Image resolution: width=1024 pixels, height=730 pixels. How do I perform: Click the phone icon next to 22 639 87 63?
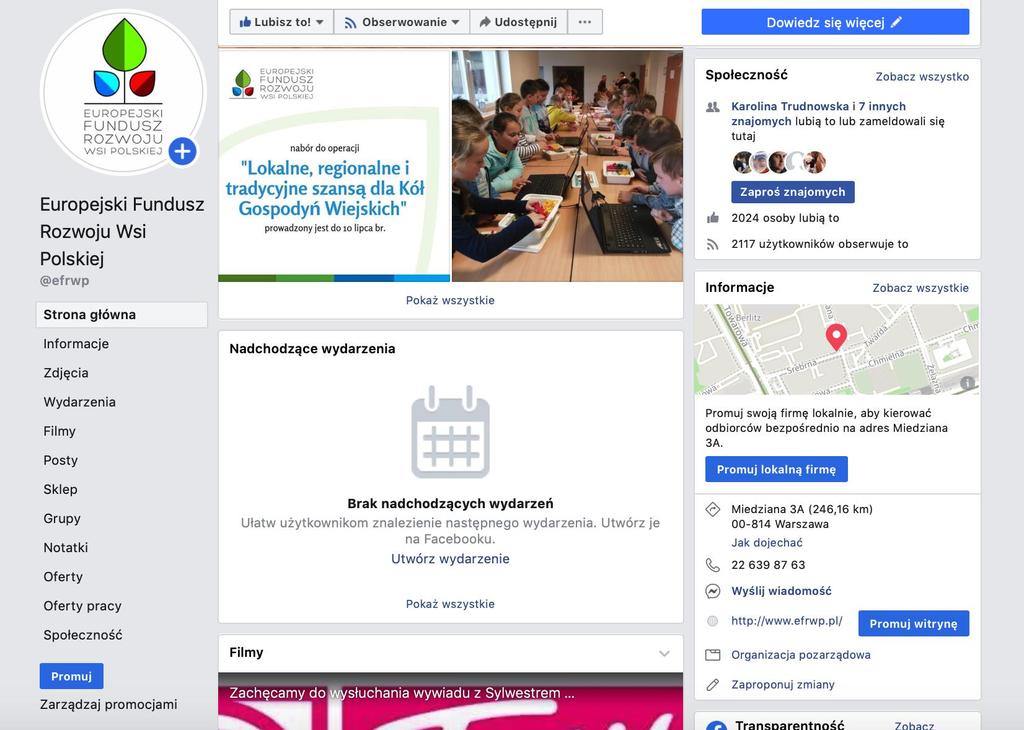pyautogui.click(x=712, y=565)
